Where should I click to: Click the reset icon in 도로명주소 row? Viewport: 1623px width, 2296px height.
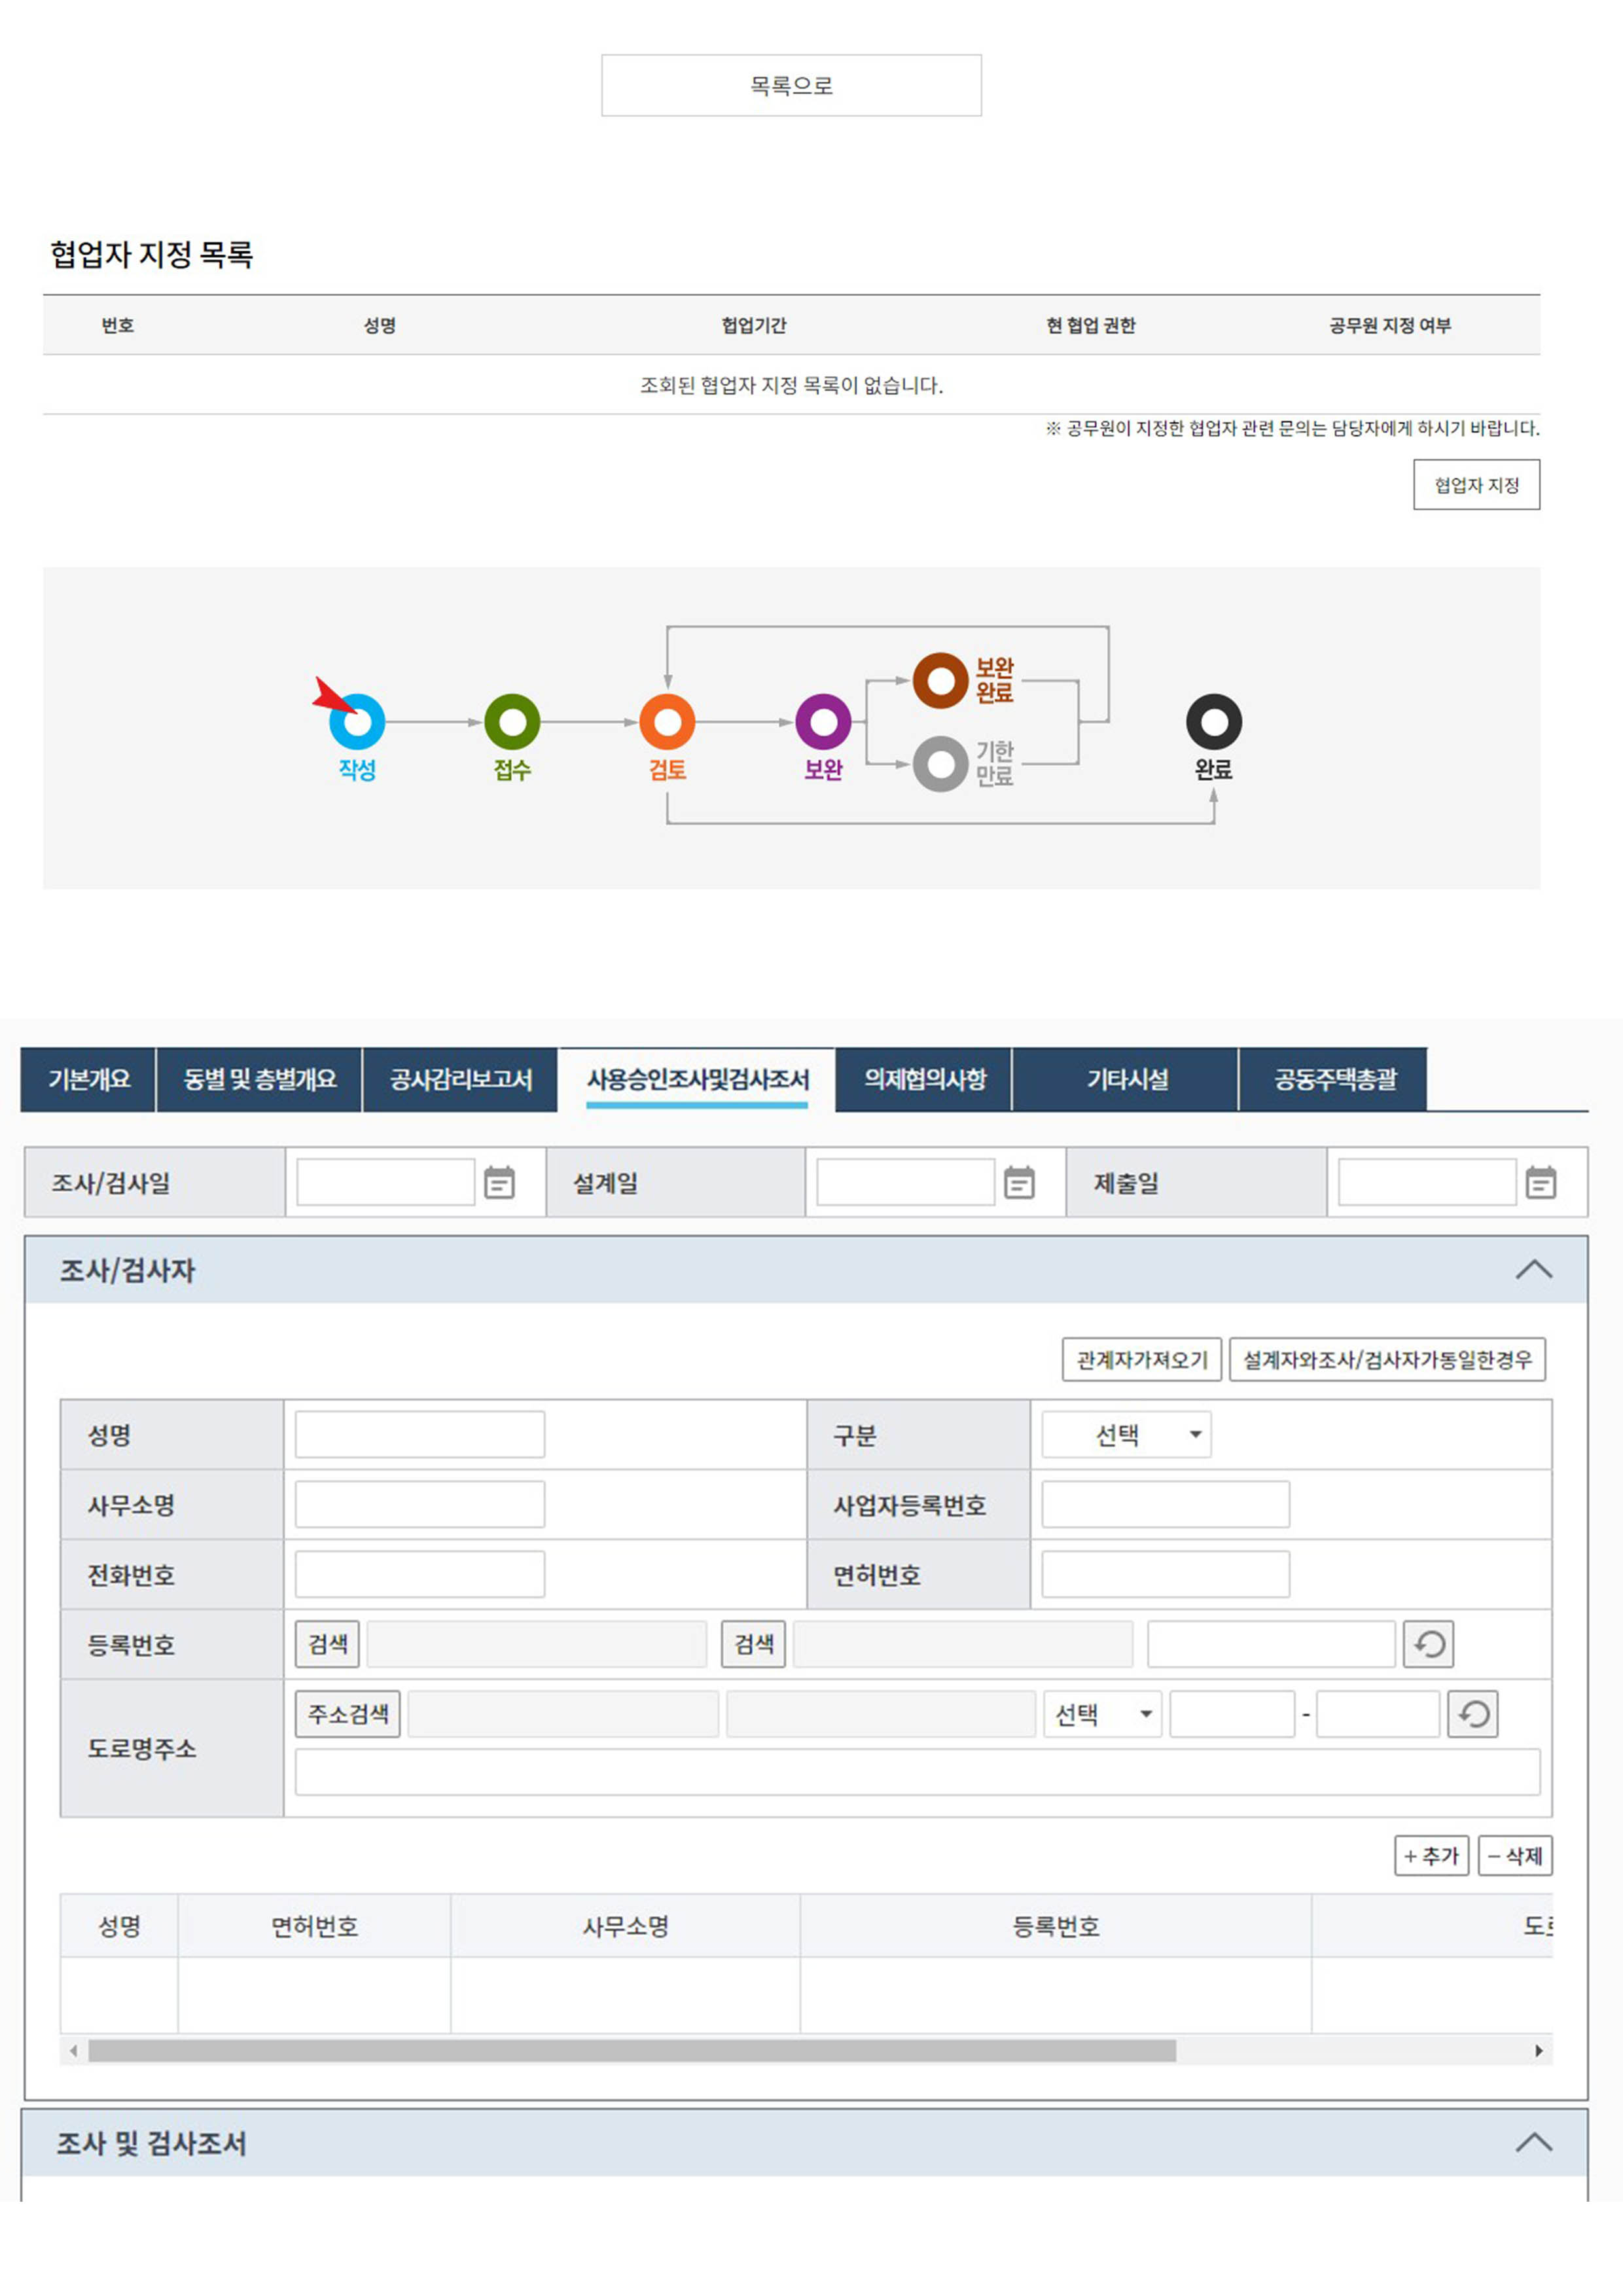pos(1472,1714)
